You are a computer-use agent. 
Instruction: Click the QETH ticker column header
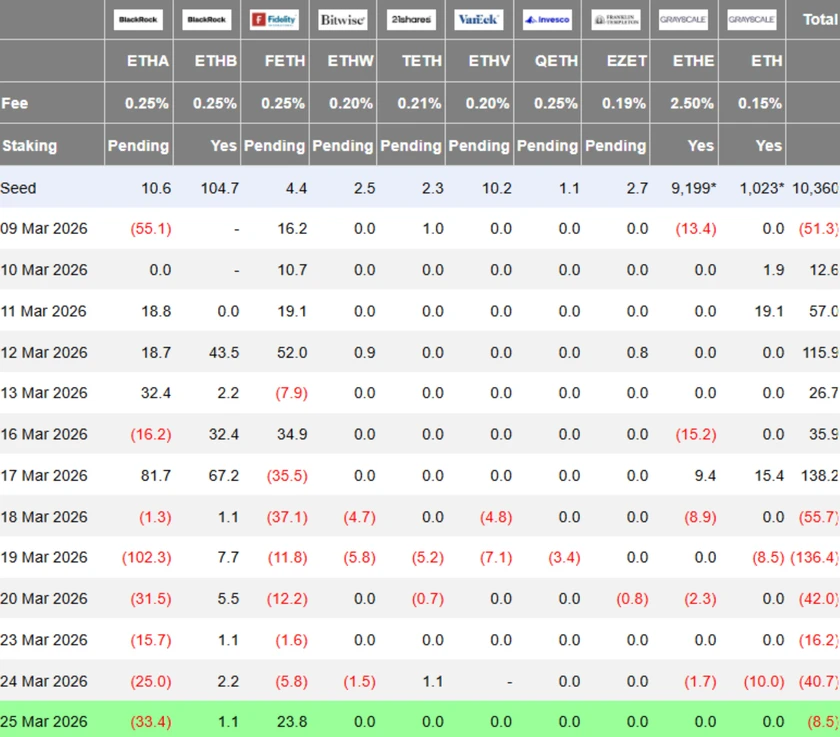pyautogui.click(x=556, y=61)
